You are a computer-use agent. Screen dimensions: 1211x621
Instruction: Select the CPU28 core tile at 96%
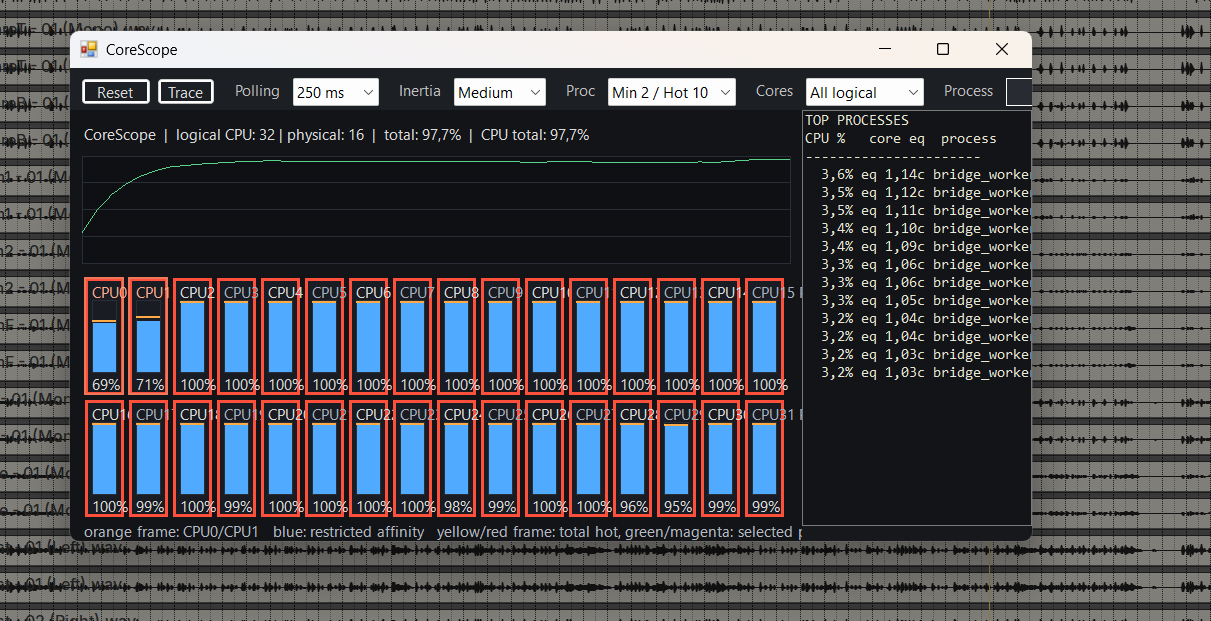pos(633,458)
